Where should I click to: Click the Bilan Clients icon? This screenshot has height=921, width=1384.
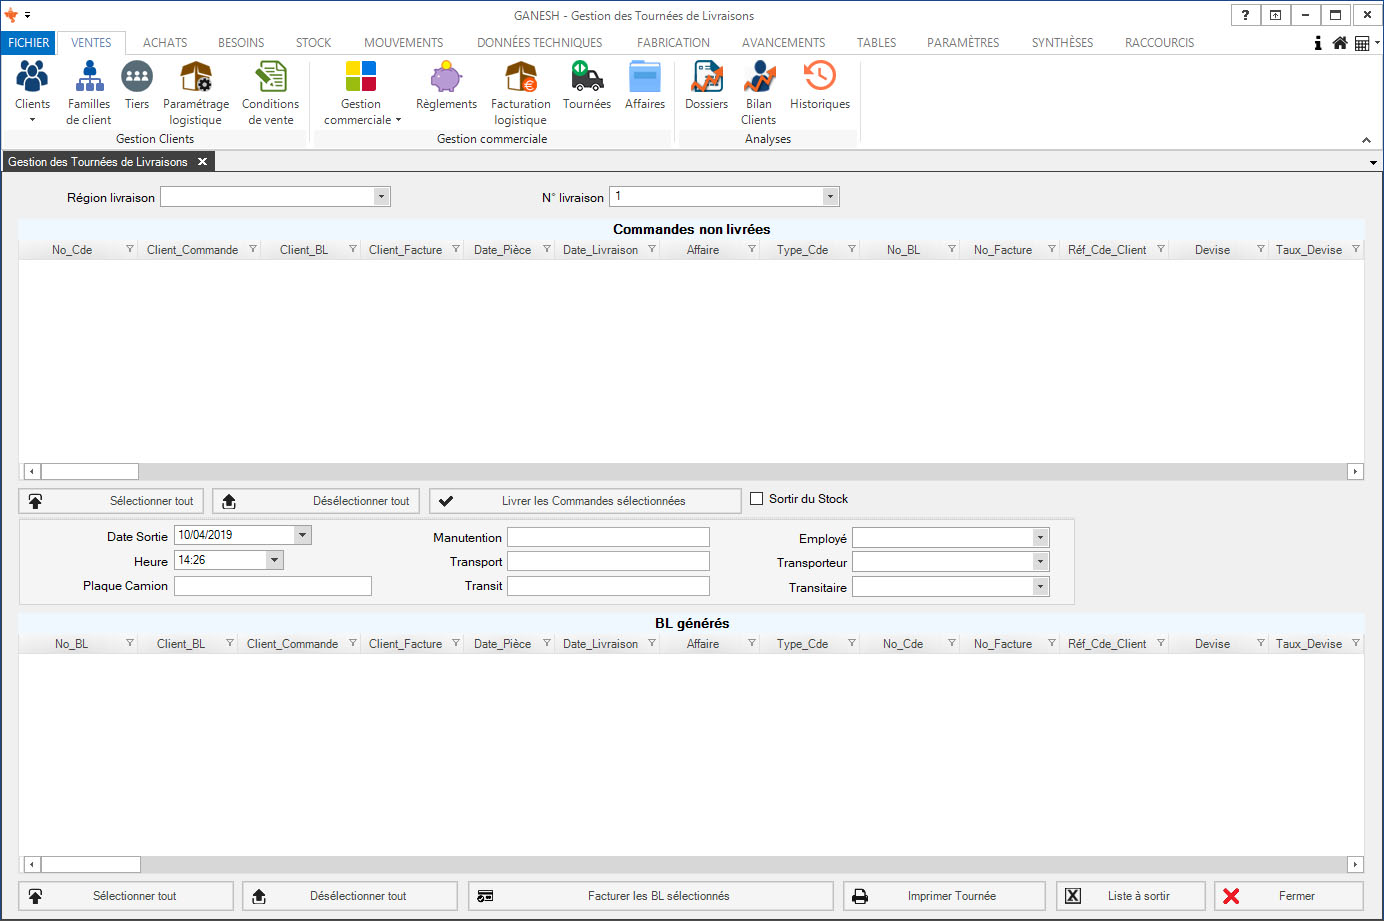[x=758, y=78]
